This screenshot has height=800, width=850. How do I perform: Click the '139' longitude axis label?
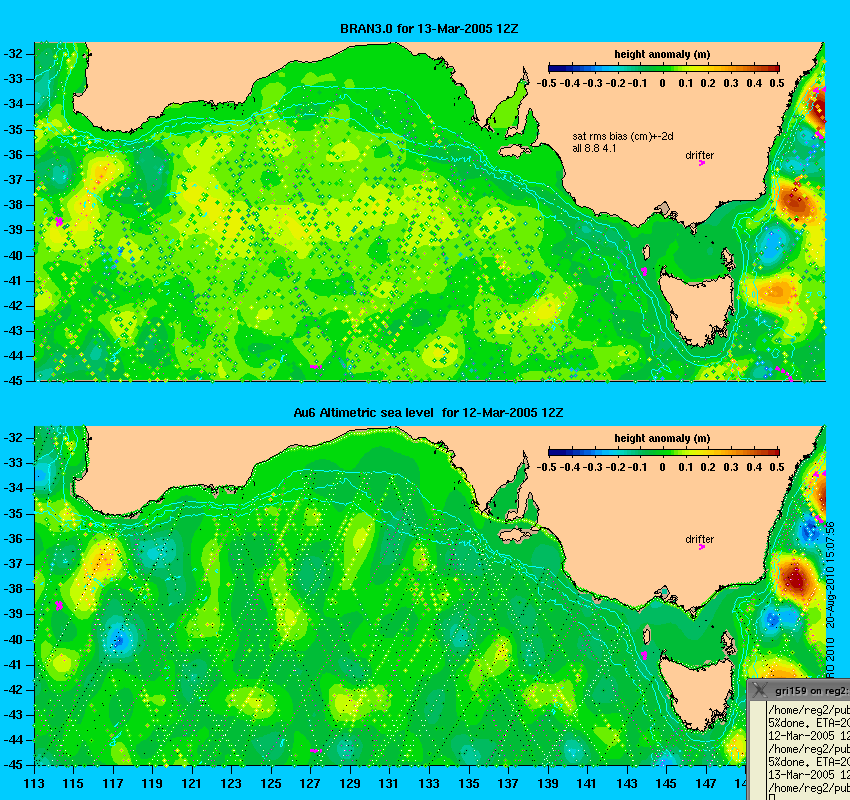[548, 783]
